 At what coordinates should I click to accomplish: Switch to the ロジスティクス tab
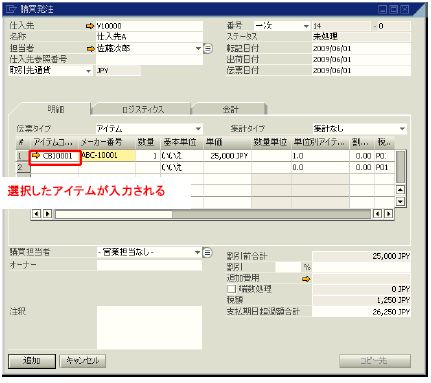(142, 109)
